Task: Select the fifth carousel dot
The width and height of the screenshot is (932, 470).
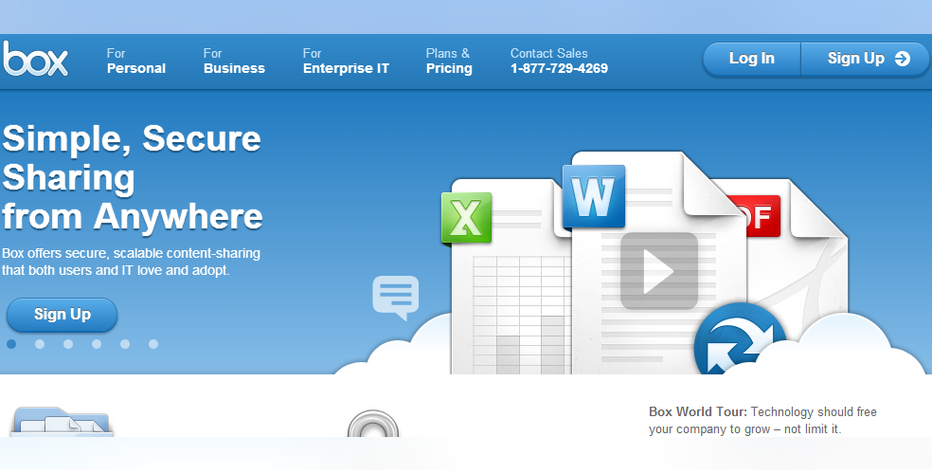Action: [x=125, y=344]
